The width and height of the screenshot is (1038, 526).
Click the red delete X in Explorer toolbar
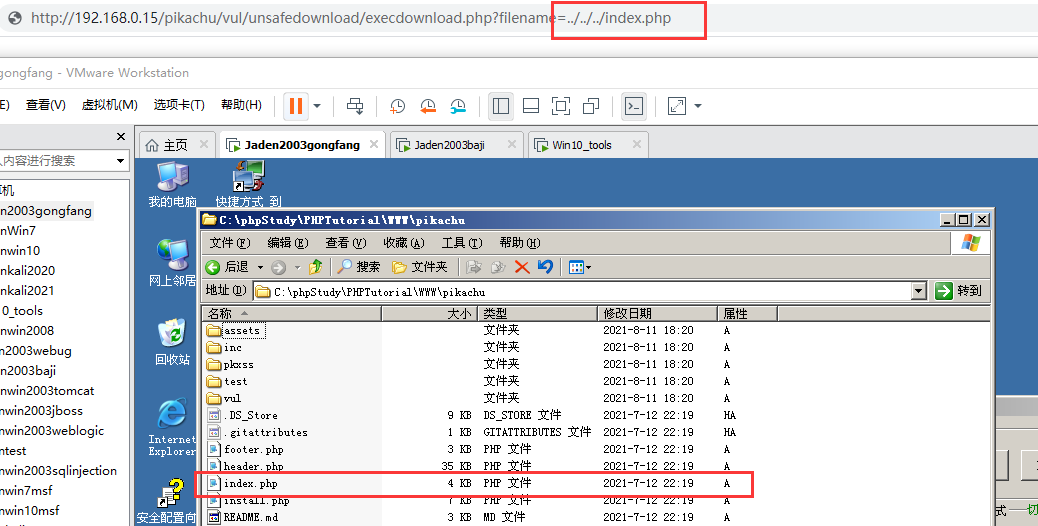[x=522, y=267]
